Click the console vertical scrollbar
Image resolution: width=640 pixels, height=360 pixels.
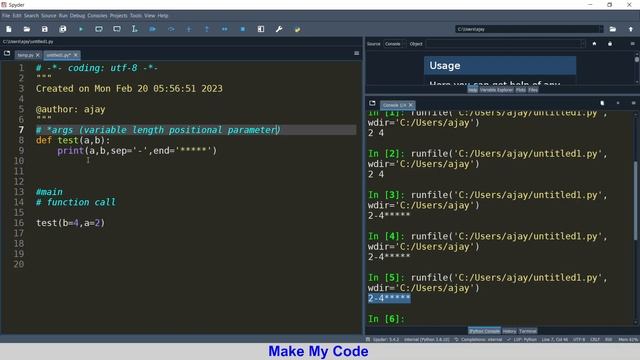636,201
